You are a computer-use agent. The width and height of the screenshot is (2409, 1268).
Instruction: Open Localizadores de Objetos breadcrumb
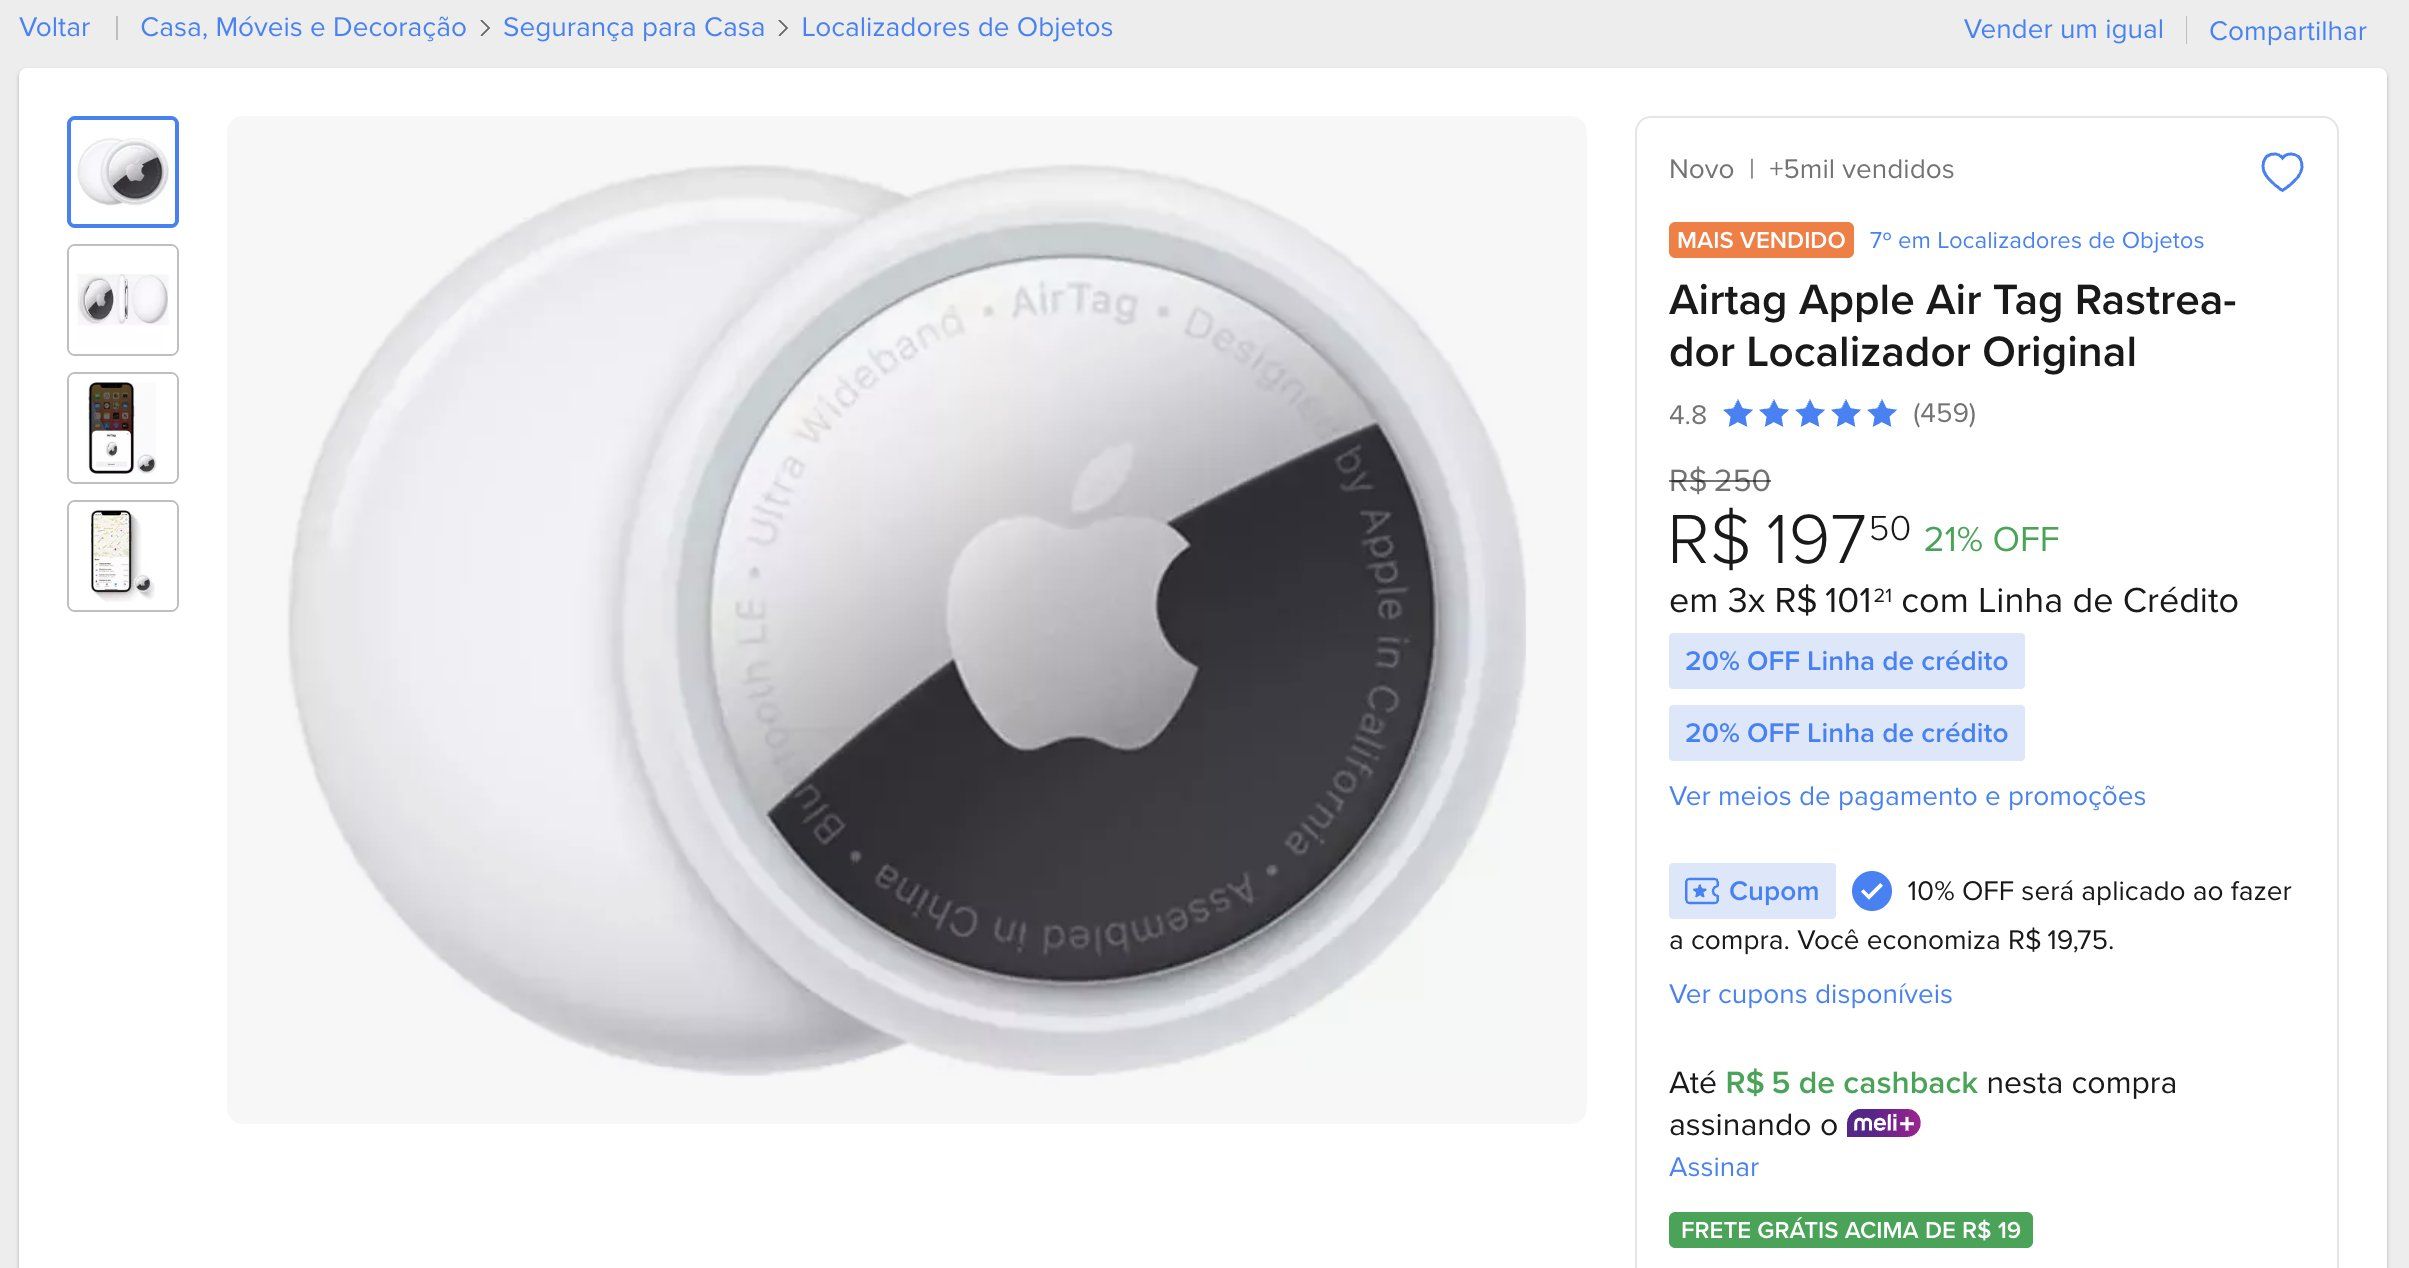pos(957,27)
